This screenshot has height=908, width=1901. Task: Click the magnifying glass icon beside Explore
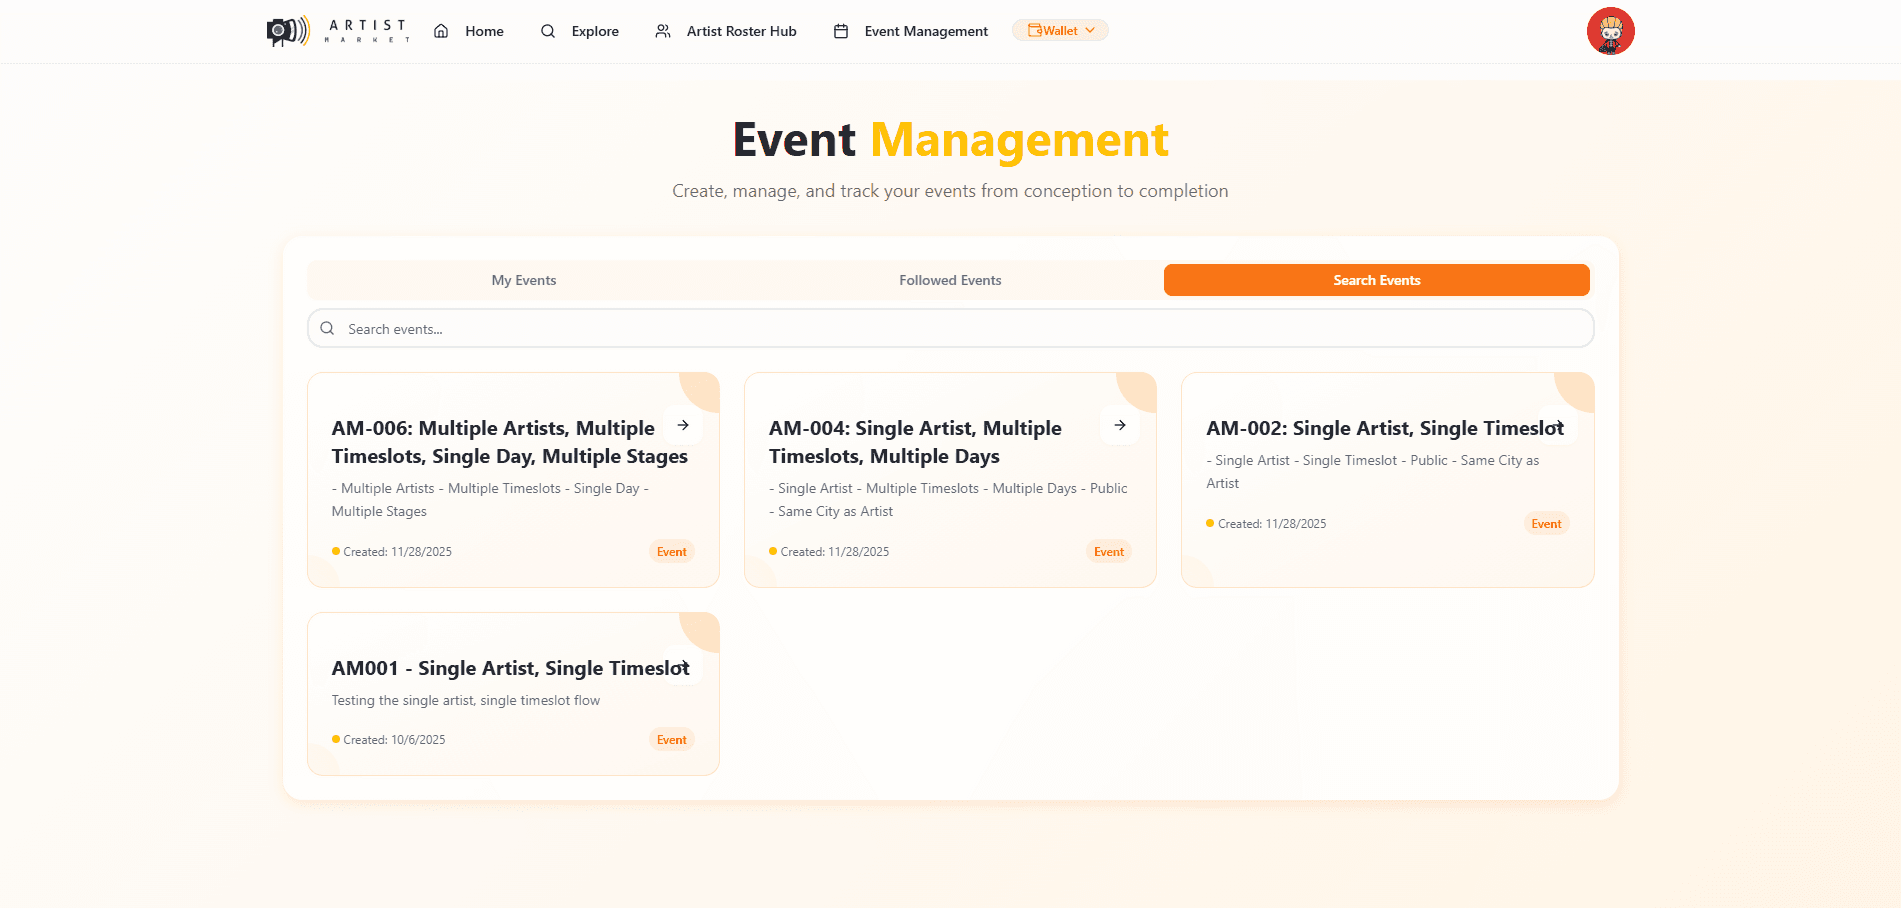pyautogui.click(x=548, y=31)
